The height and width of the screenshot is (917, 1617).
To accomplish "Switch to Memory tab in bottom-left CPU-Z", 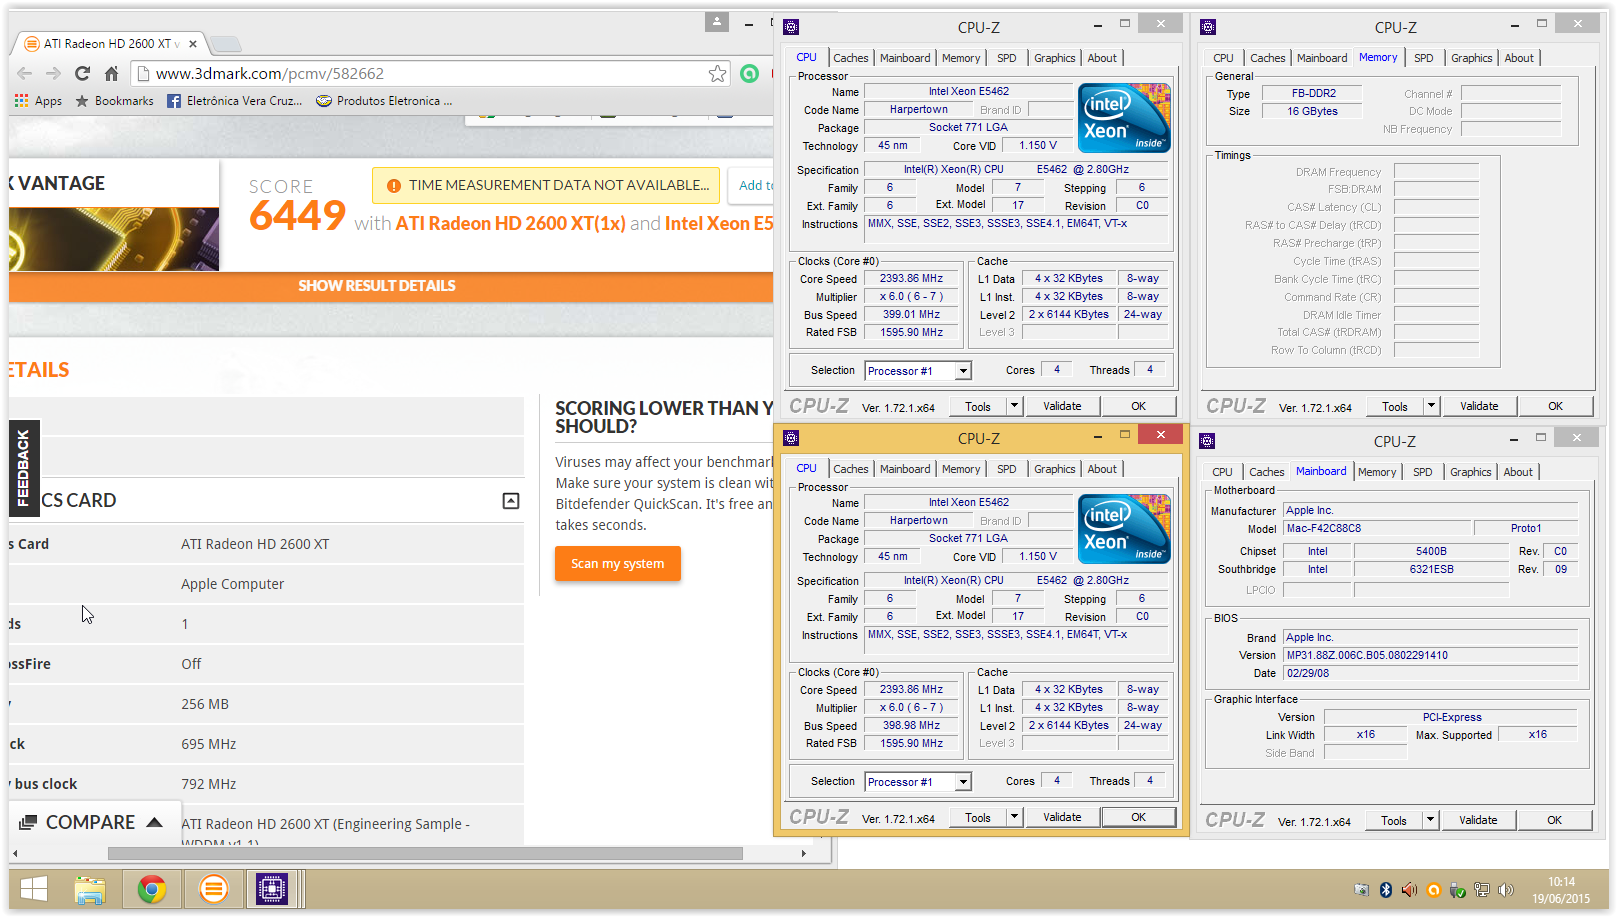I will pyautogui.click(x=961, y=469).
